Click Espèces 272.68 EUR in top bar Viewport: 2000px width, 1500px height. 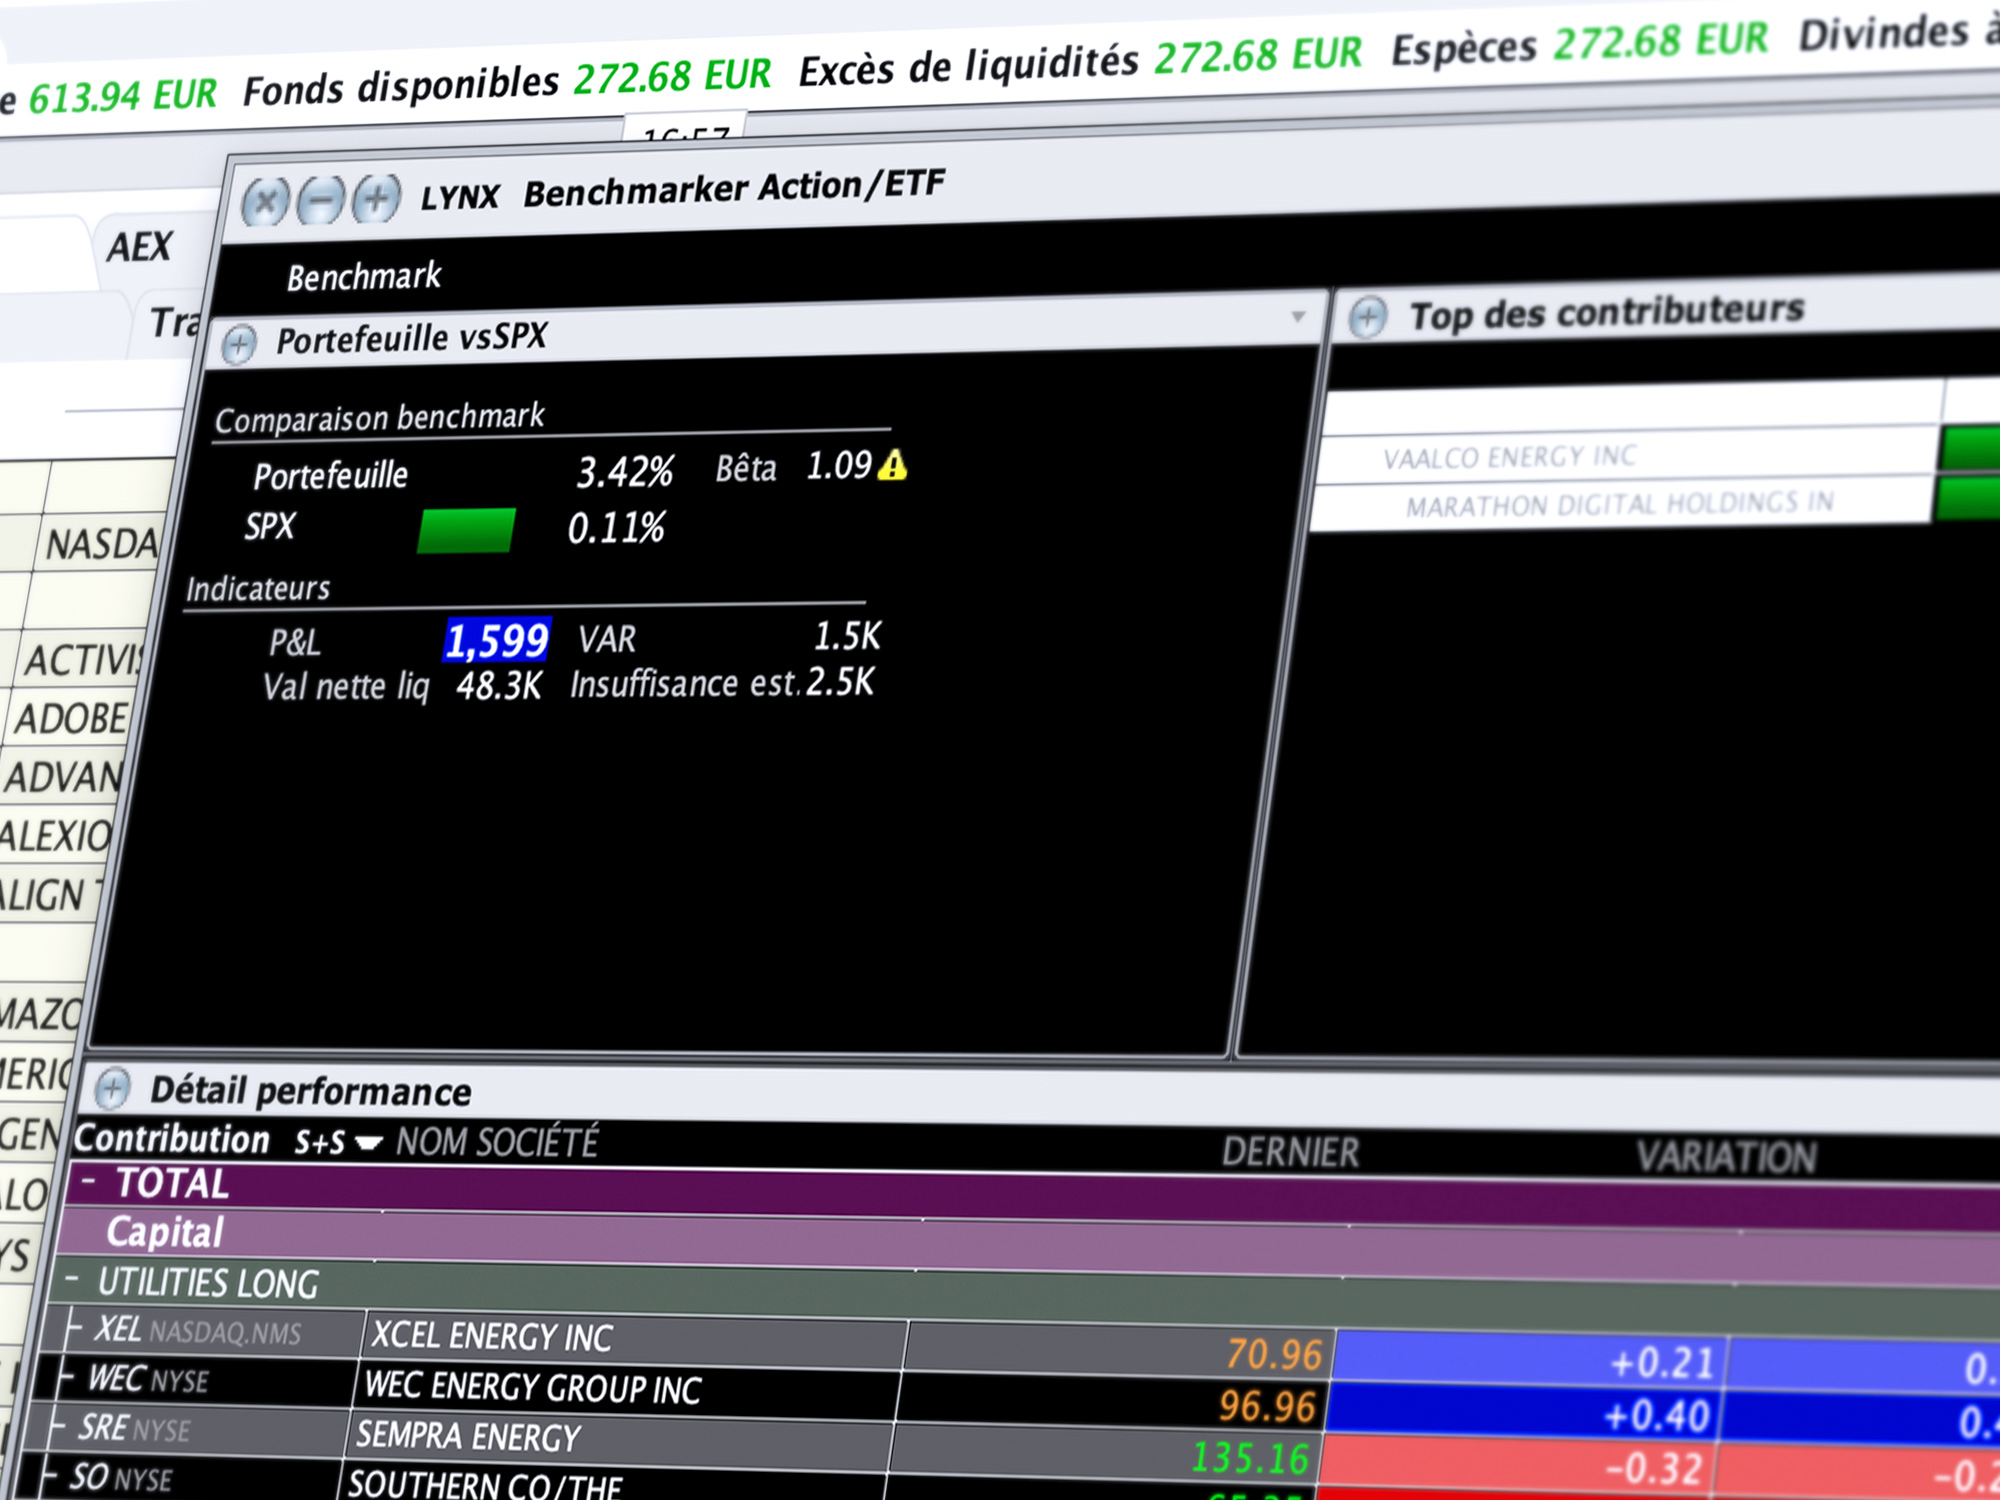[1580, 43]
